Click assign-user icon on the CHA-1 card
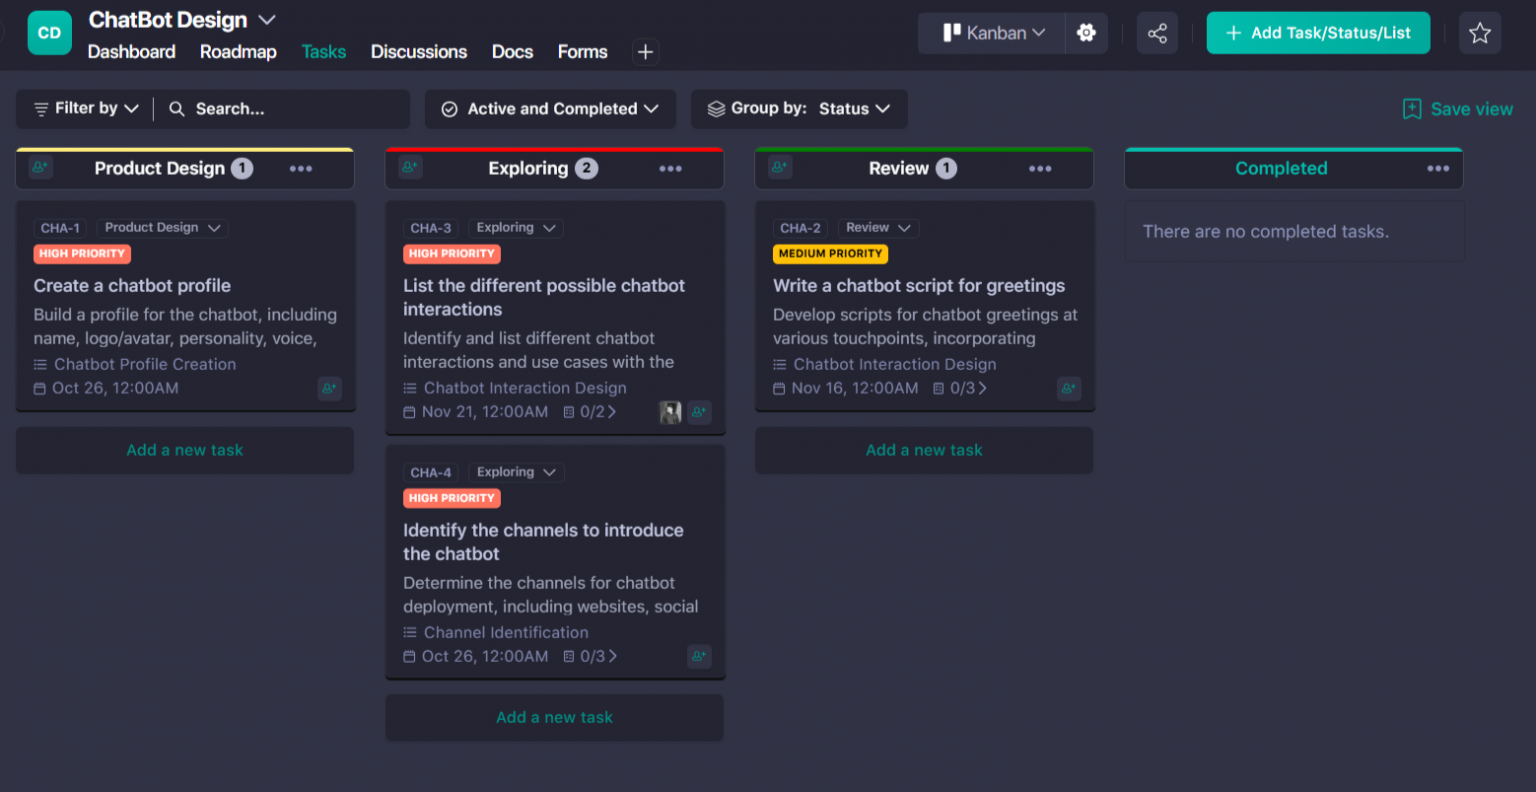Screen dimensions: 1536x792 point(329,388)
